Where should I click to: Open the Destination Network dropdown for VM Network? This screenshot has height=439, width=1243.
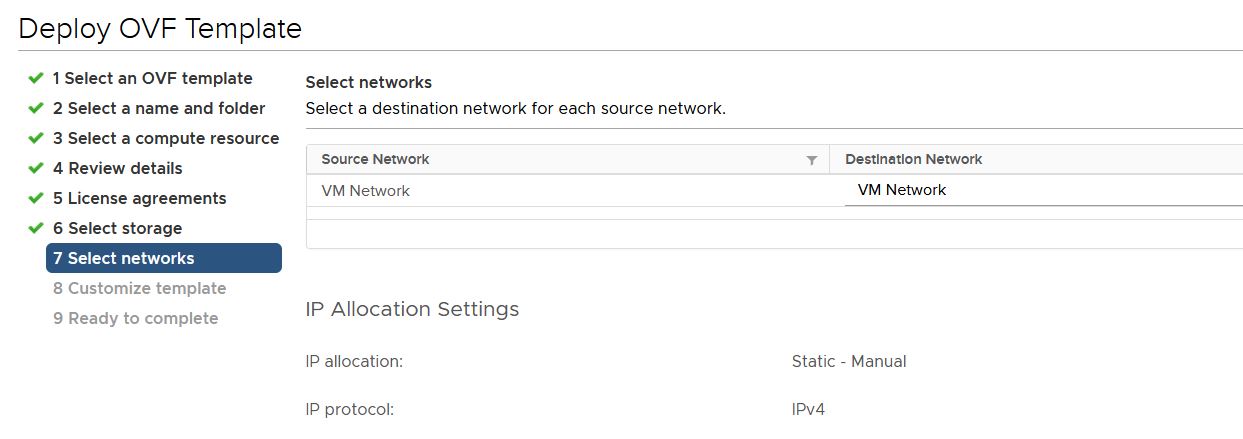pos(1040,190)
